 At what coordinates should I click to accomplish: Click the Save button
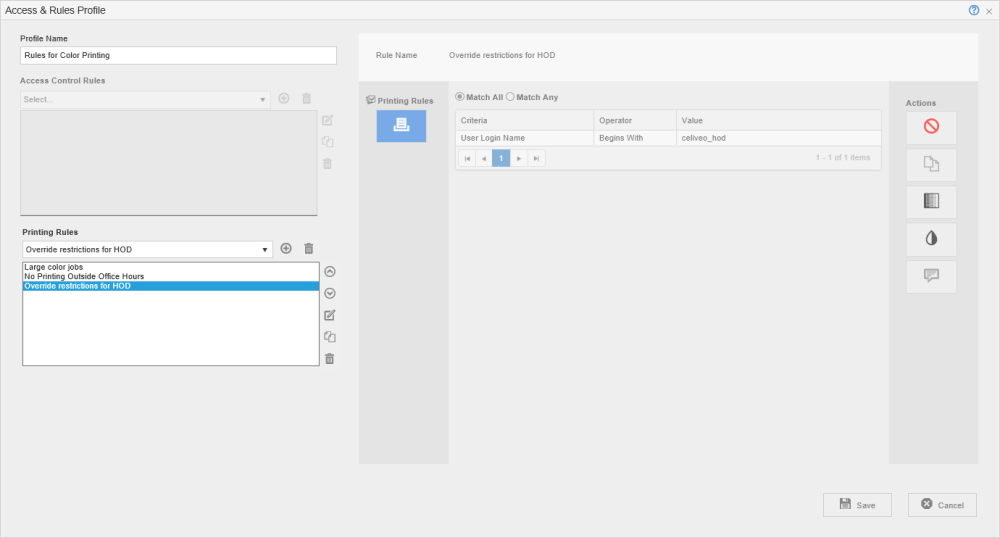click(x=857, y=505)
